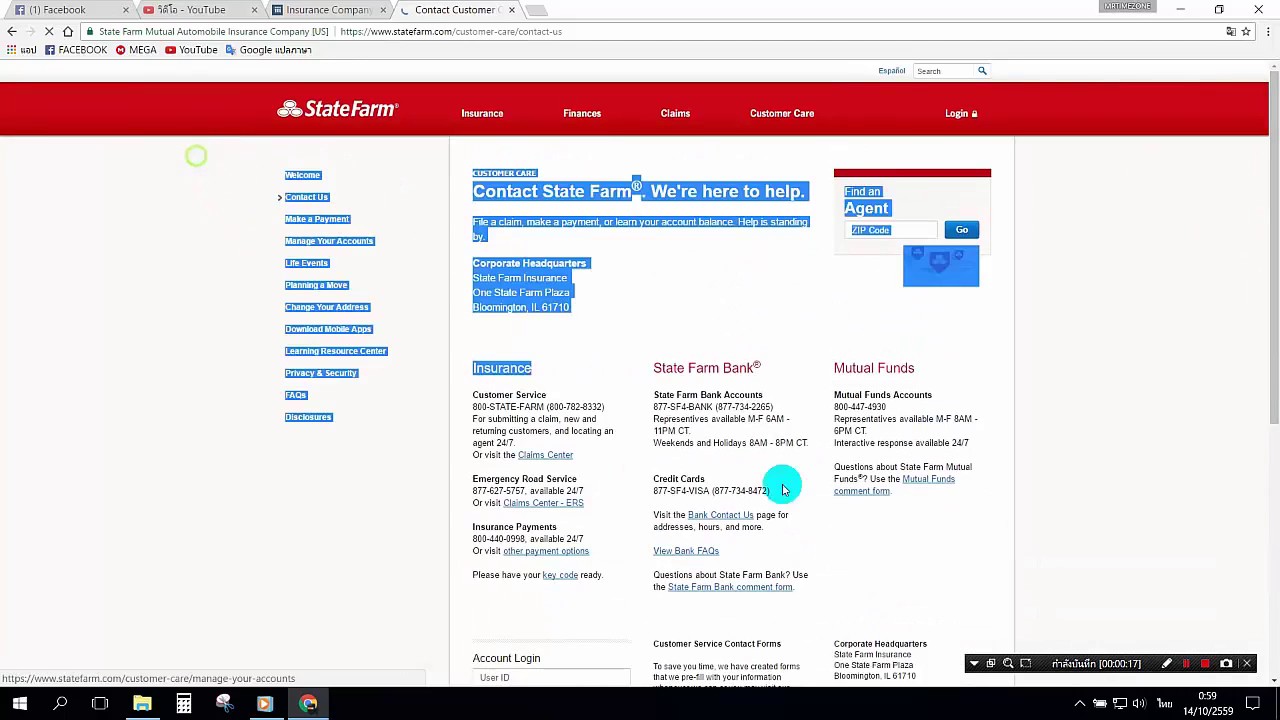Open the Action Center notifications
The image size is (1280, 720).
click(x=1253, y=704)
